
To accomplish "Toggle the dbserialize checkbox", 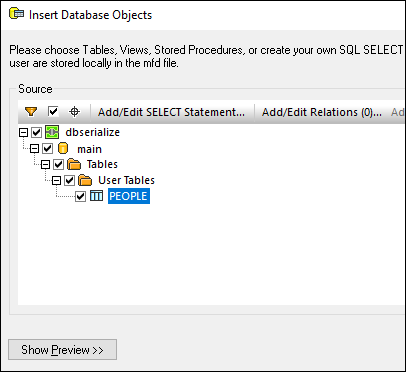I will click(36, 132).
